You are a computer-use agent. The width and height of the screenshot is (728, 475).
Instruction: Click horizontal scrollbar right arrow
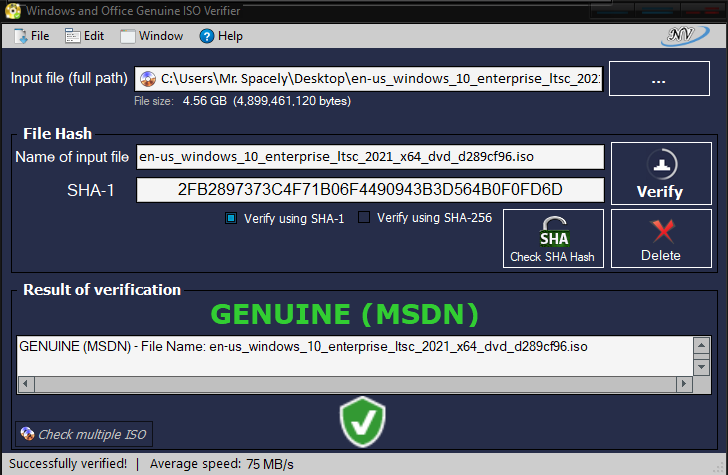pos(684,384)
